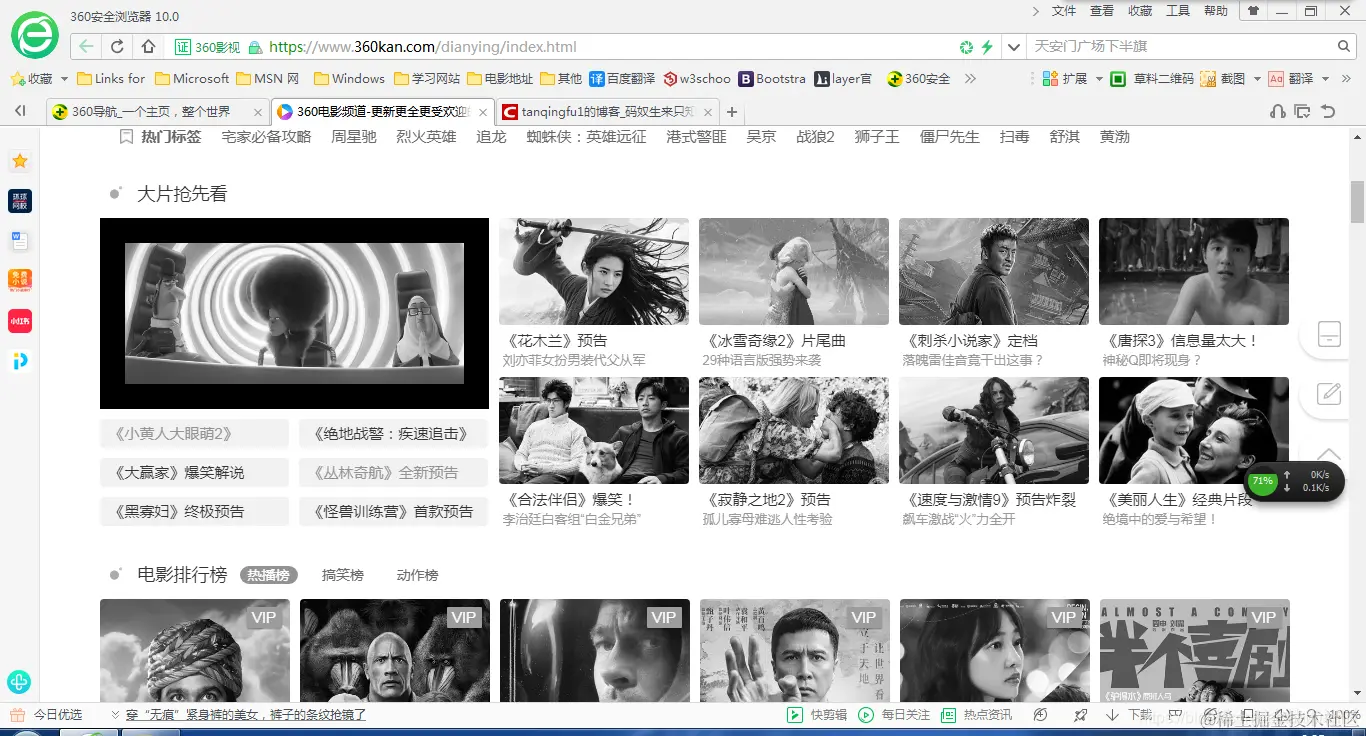
Task: Open the Microsoft bookmark folder
Action: (x=192, y=78)
